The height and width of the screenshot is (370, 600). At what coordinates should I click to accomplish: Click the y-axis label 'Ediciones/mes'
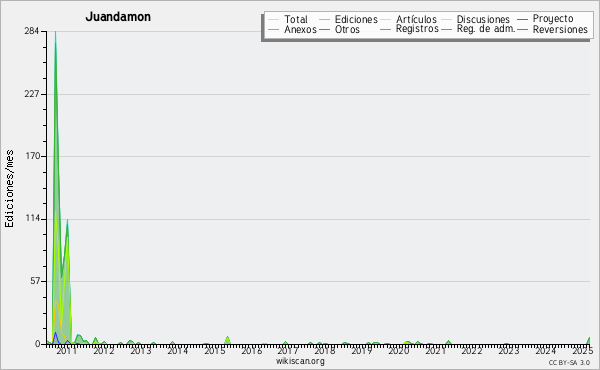click(9, 189)
